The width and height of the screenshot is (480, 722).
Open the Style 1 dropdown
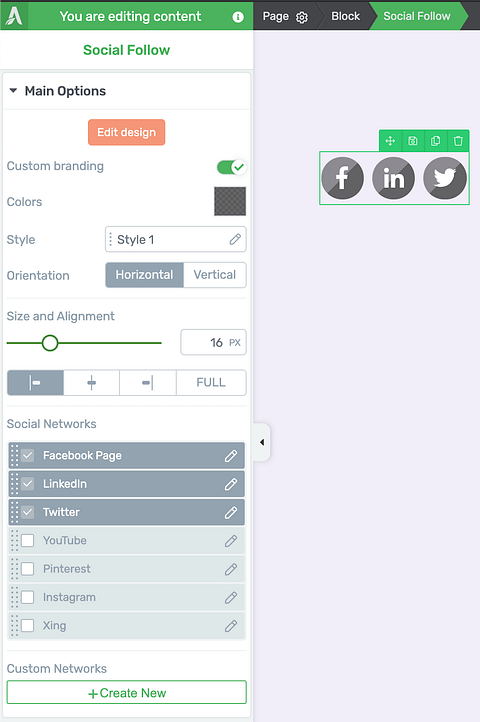pos(176,239)
